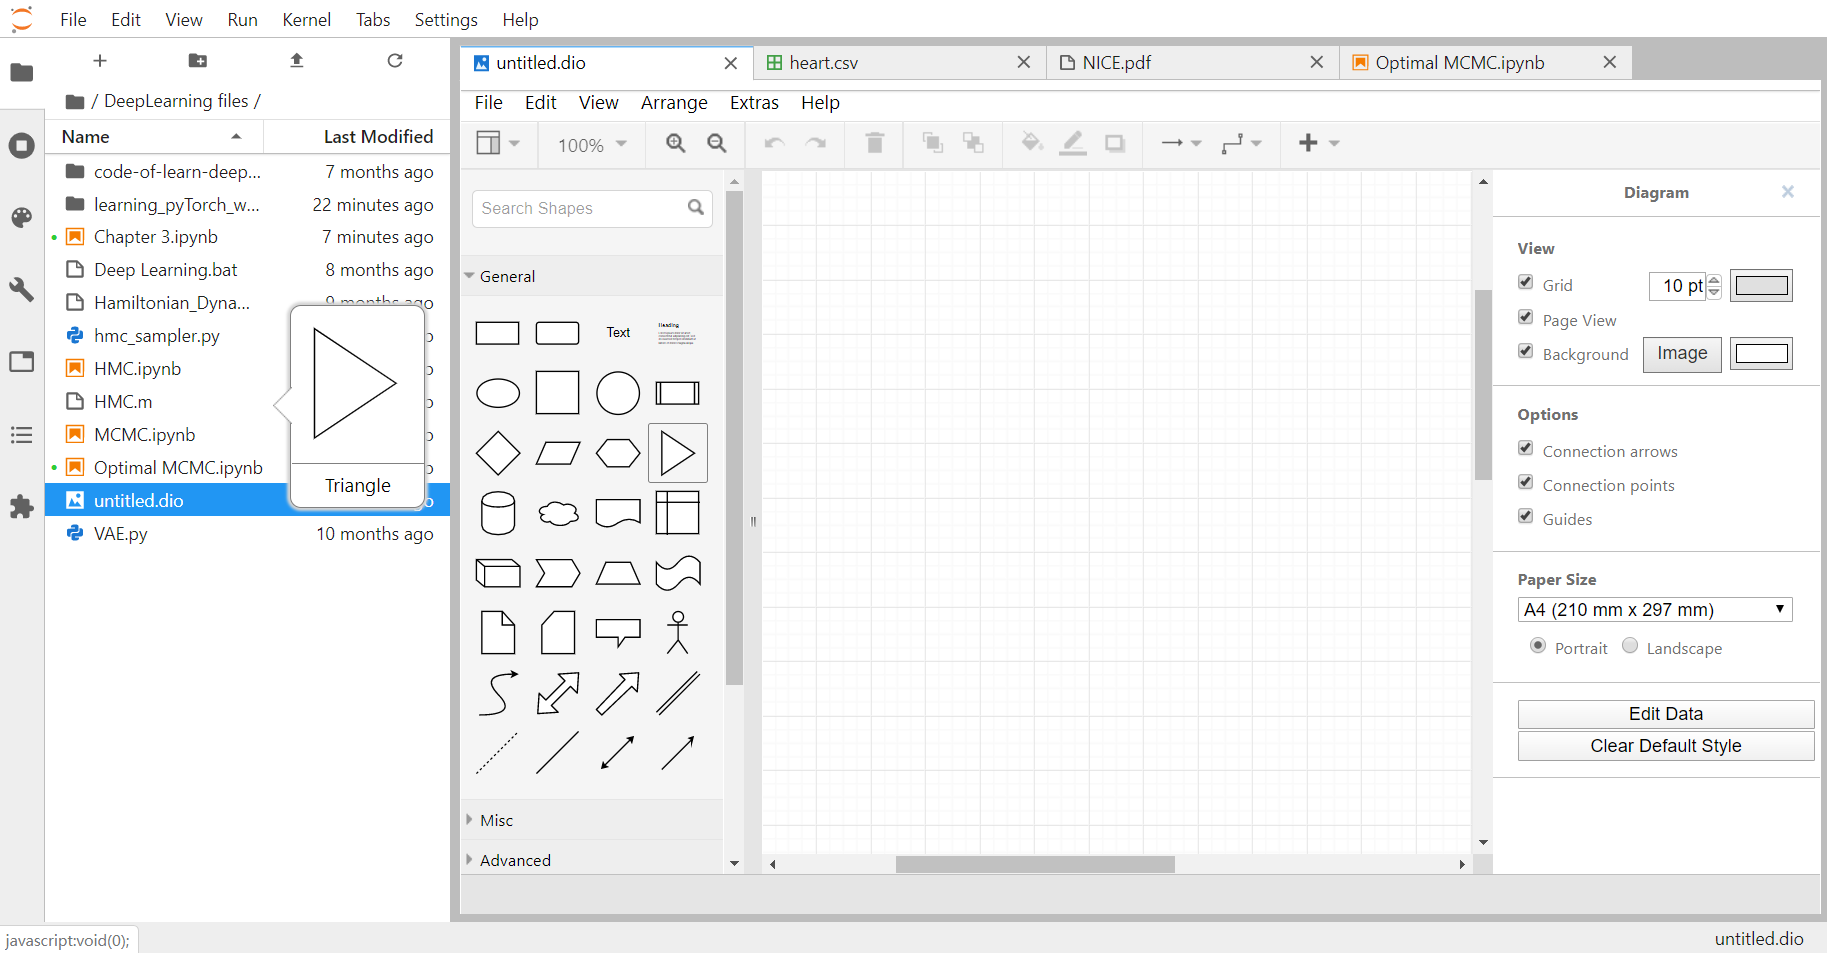Select the Cylinder shape in General palette

click(x=498, y=513)
